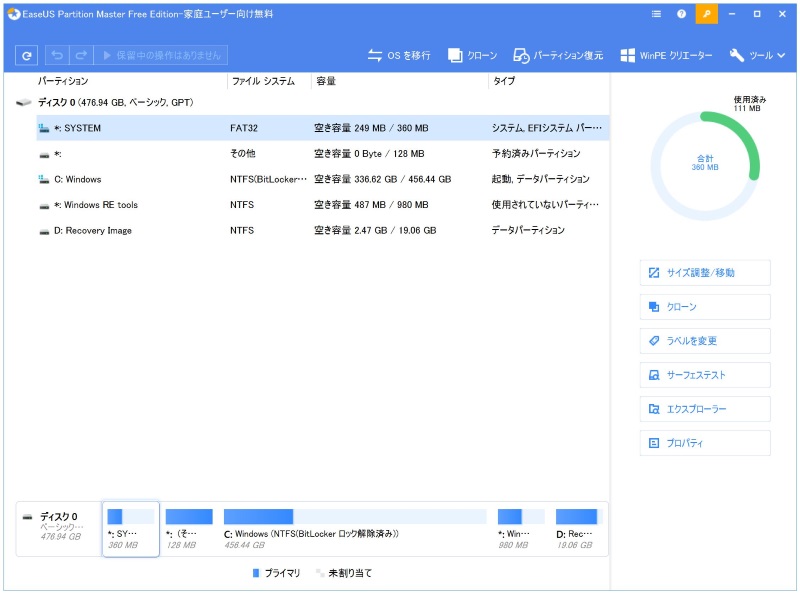800x594 pixels.
Task: Click the C: Windows partition icon
Action: [44, 179]
